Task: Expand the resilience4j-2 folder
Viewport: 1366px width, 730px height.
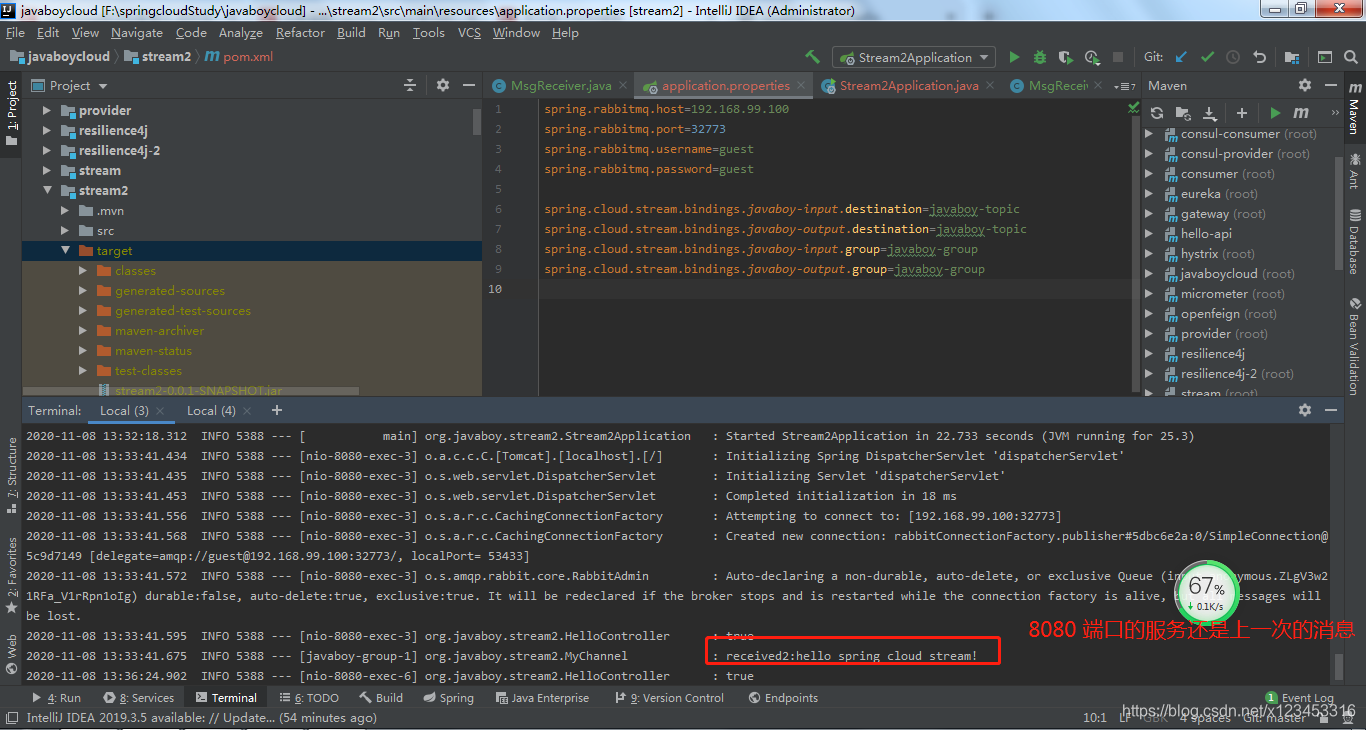Action: [x=46, y=151]
